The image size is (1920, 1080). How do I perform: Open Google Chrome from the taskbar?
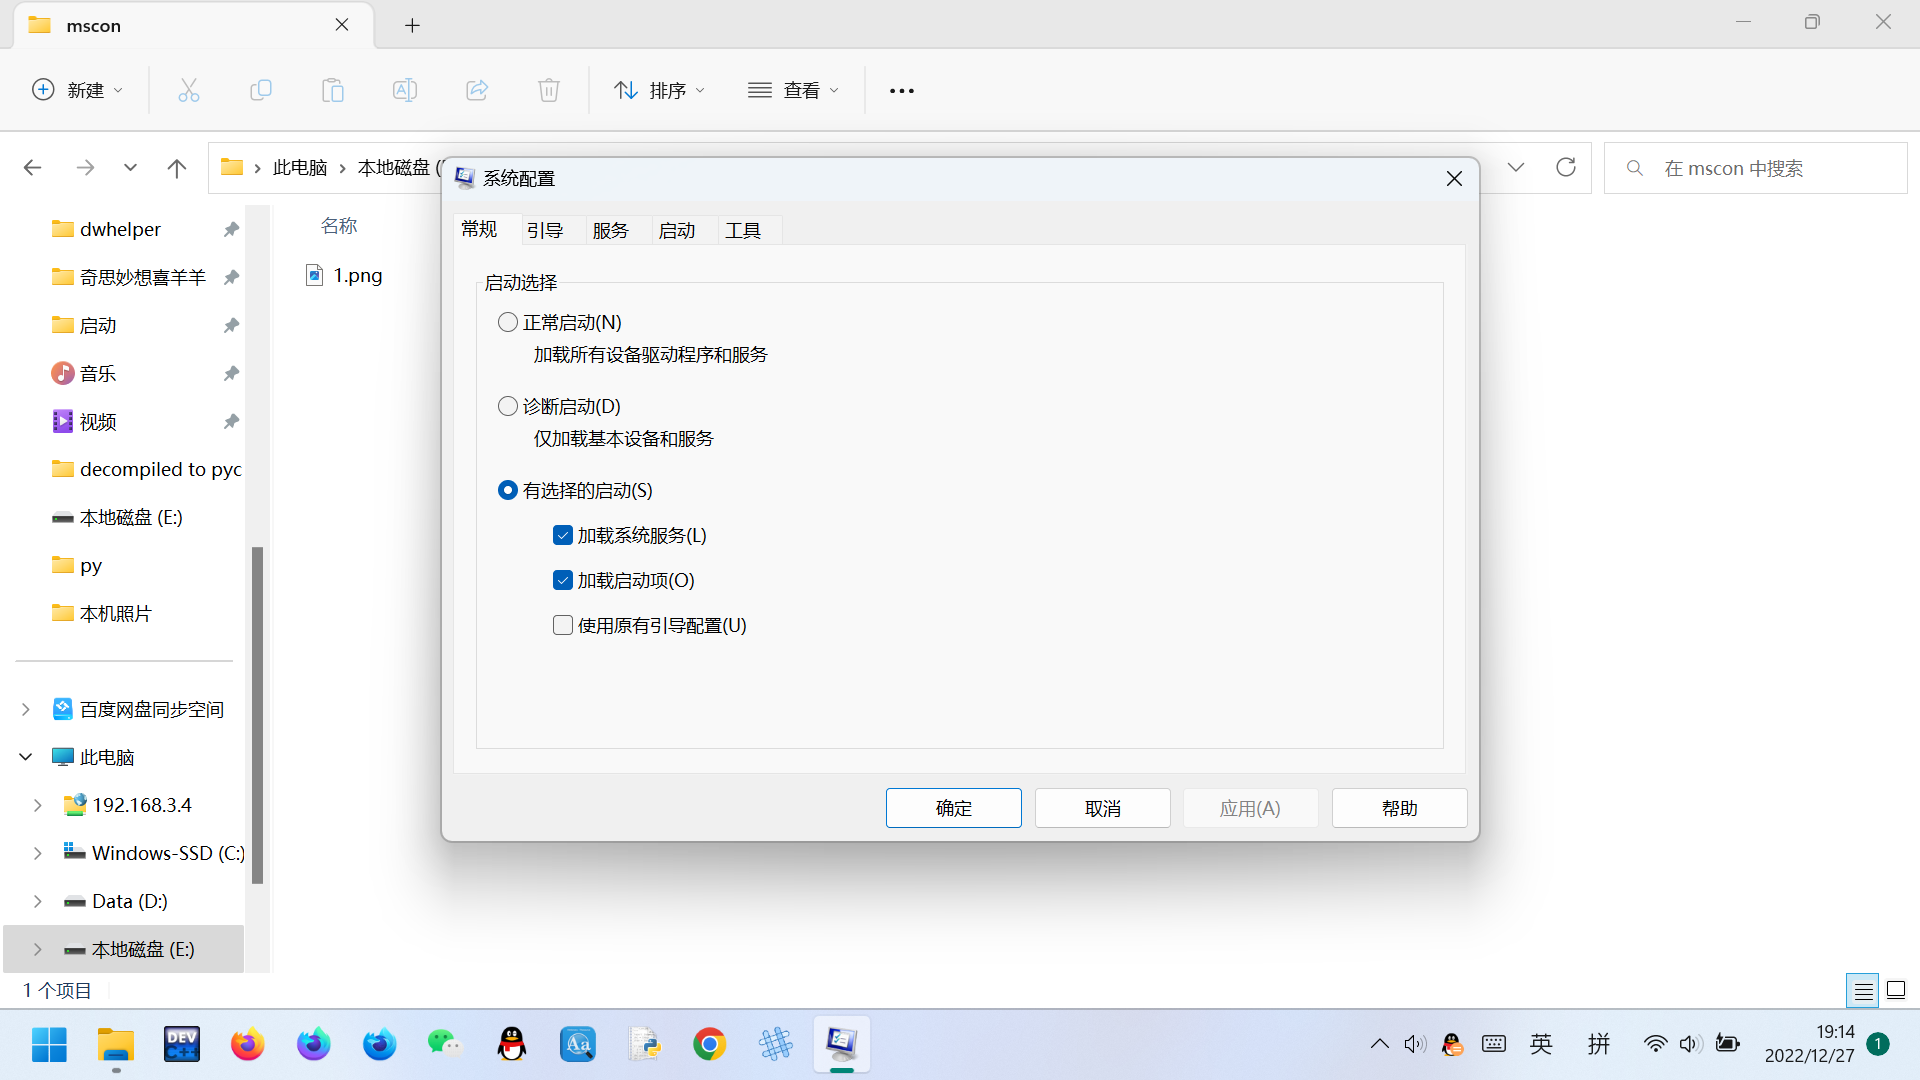click(x=709, y=1045)
